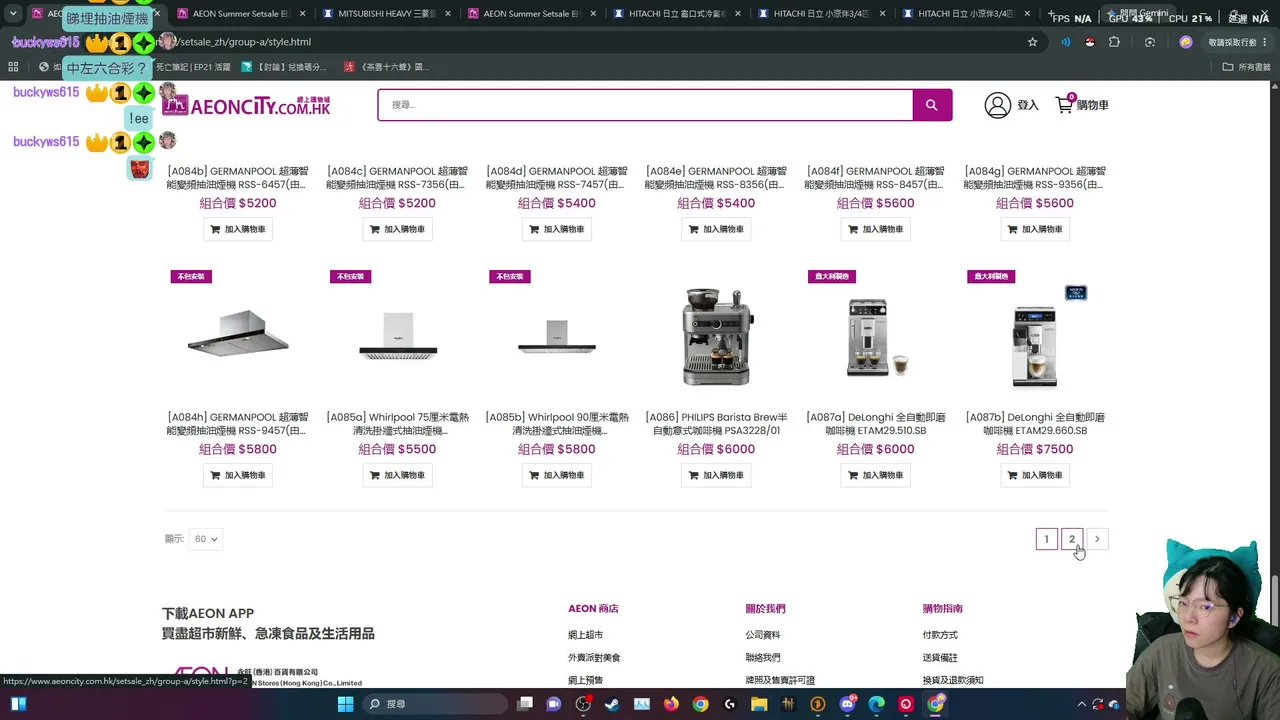Open the Chrome apps grid in bookmarks bar
This screenshot has width=1280, height=720.
pyautogui.click(x=13, y=67)
